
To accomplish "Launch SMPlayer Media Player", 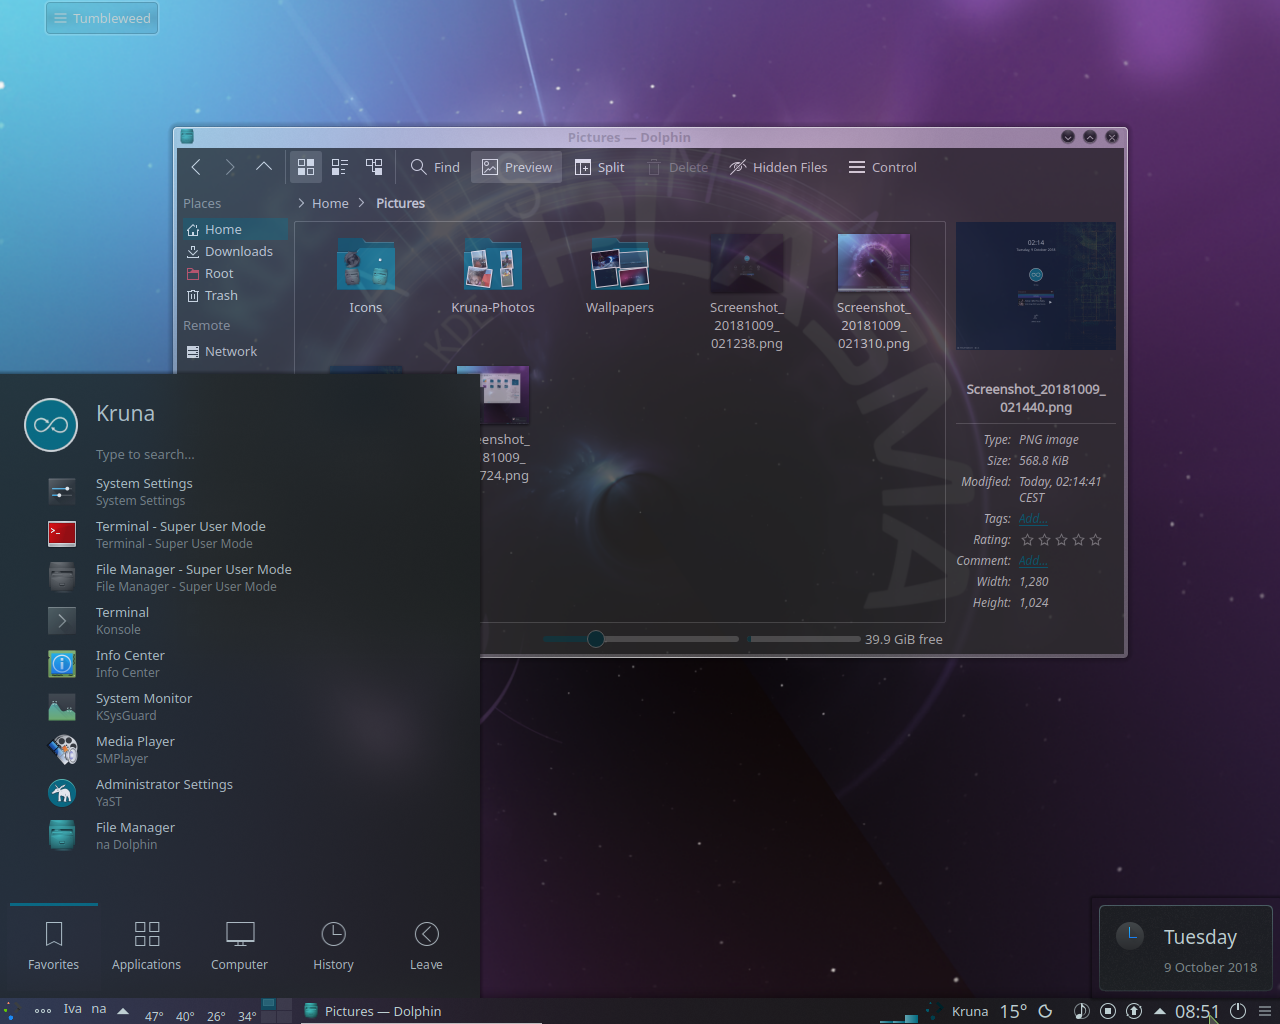I will click(x=240, y=749).
